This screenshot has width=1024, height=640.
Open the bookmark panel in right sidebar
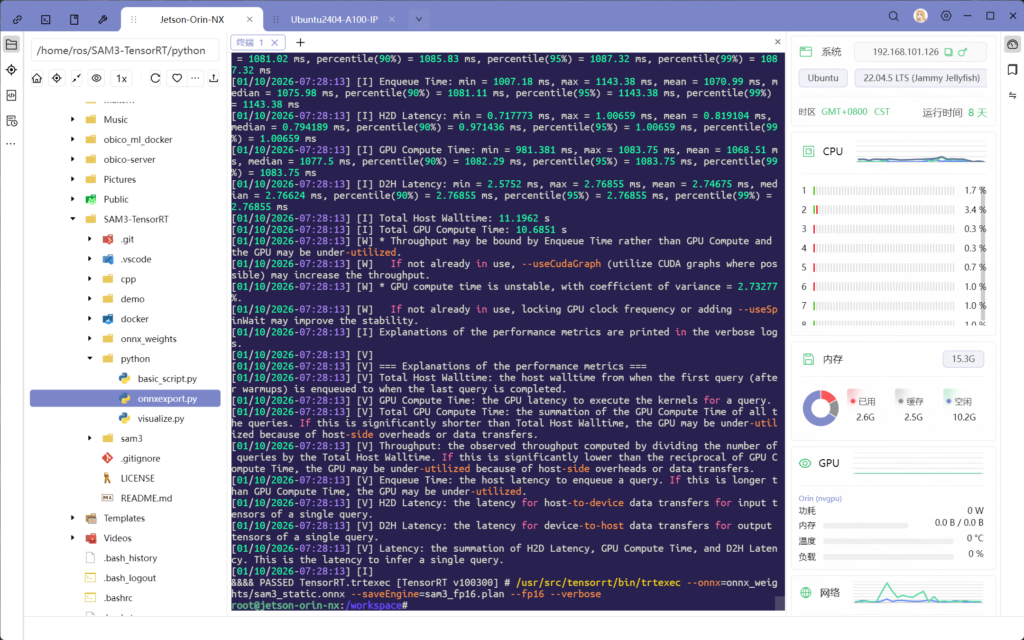click(x=1011, y=69)
